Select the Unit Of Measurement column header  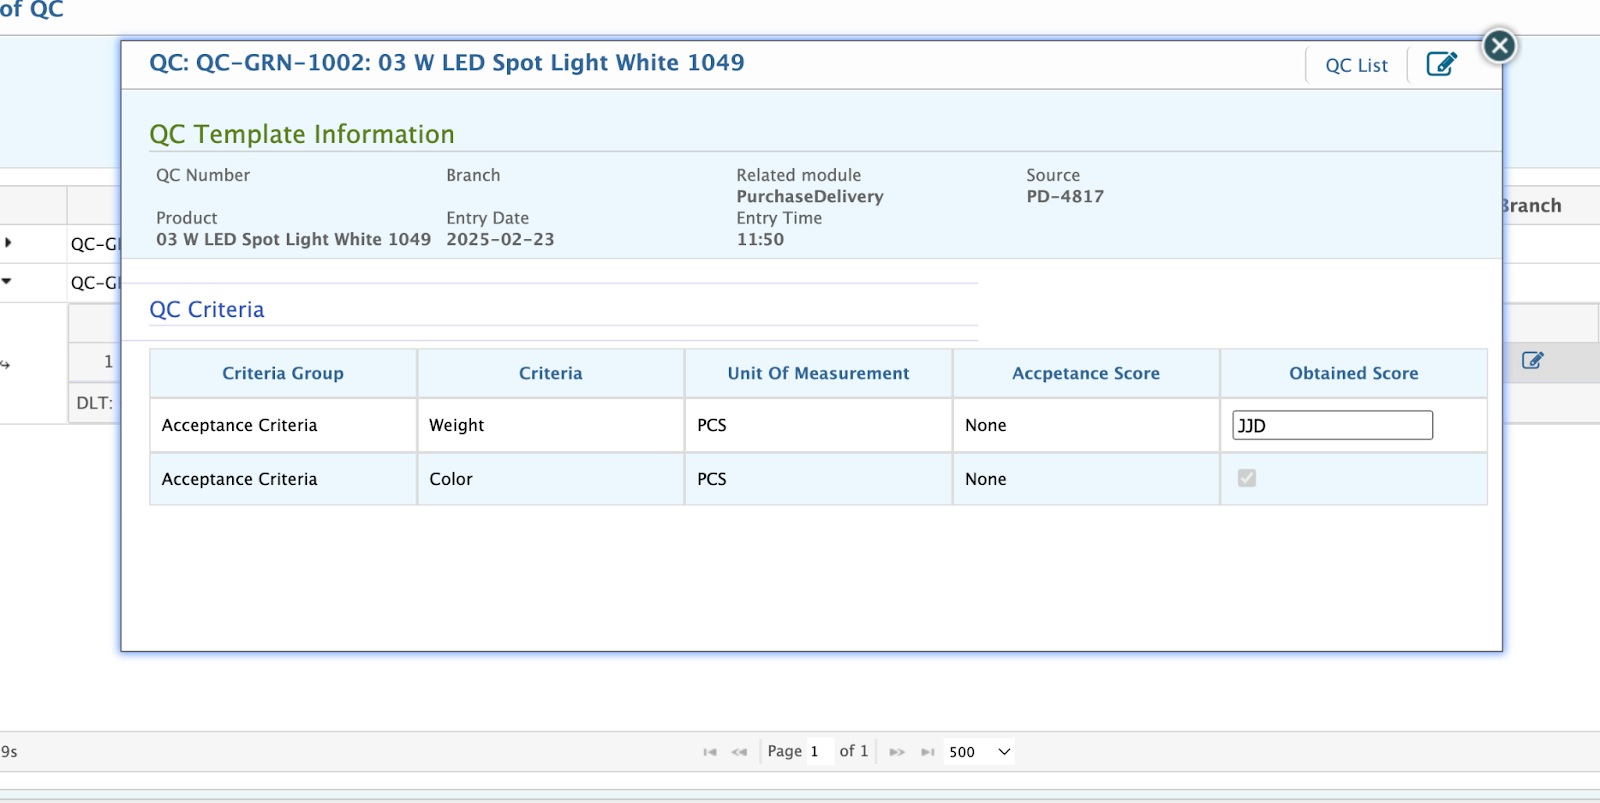(818, 373)
